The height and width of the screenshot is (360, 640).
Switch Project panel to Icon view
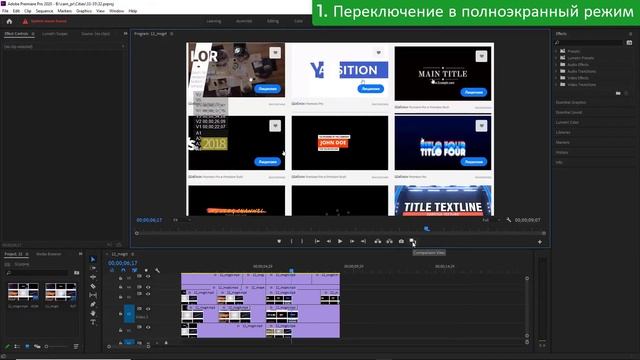(x=27, y=347)
